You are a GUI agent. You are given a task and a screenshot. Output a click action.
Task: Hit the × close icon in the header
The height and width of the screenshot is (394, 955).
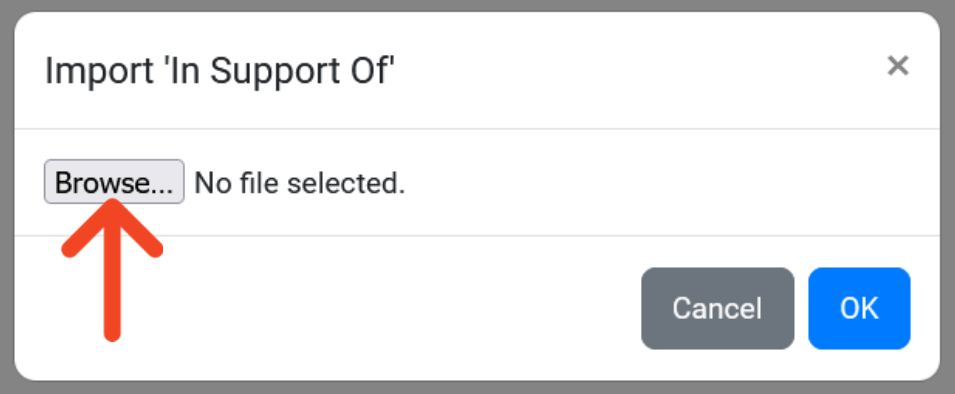tap(898, 65)
